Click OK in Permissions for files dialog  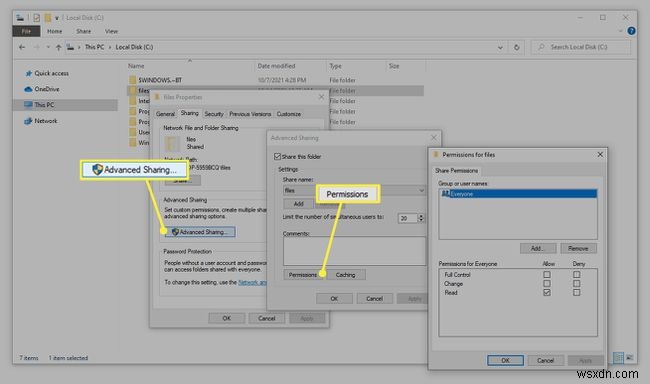505,360
